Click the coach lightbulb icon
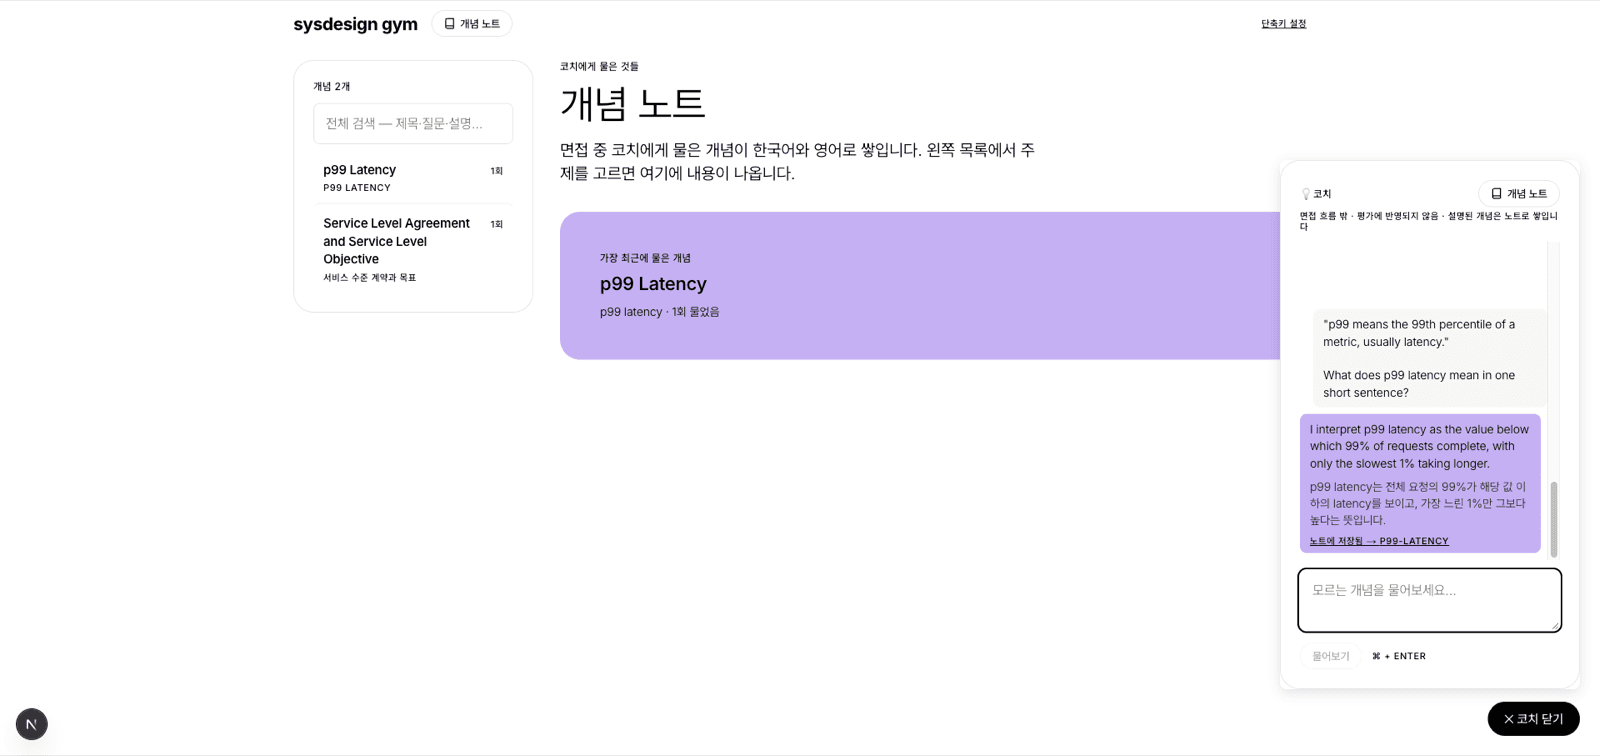The width and height of the screenshot is (1600, 756). [x=1305, y=194]
